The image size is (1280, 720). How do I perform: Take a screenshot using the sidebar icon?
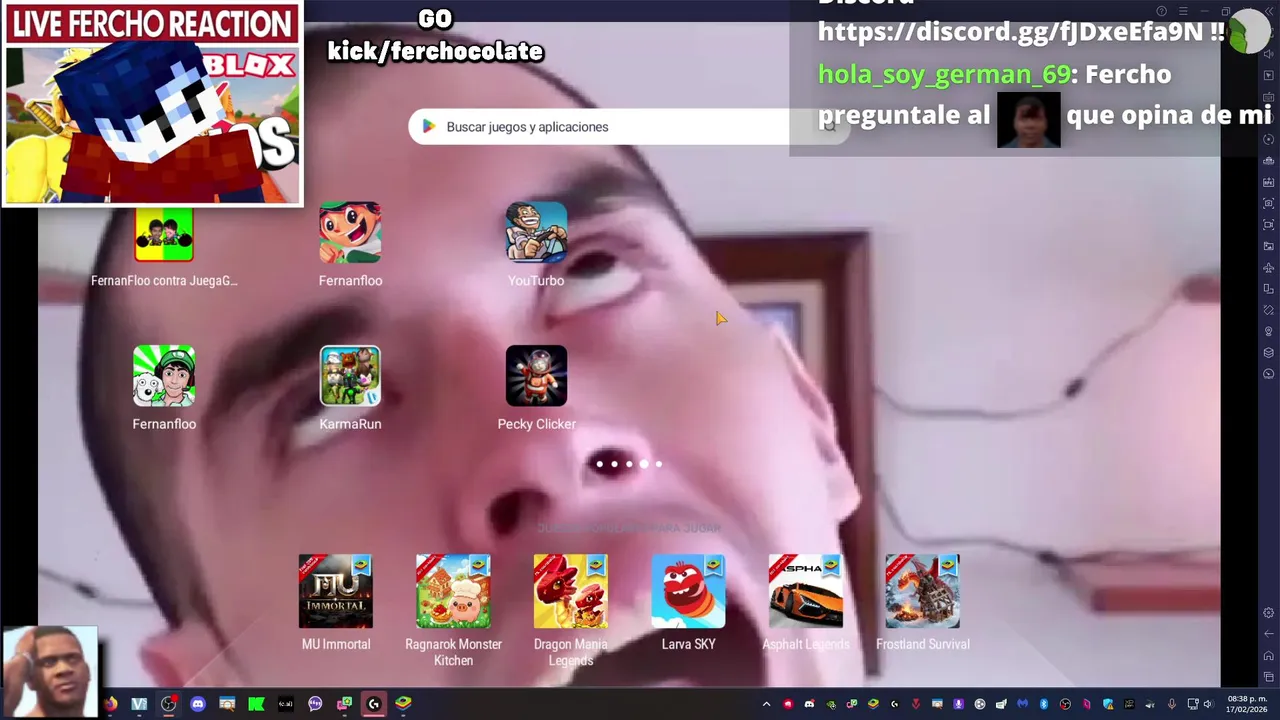pos(1268,203)
